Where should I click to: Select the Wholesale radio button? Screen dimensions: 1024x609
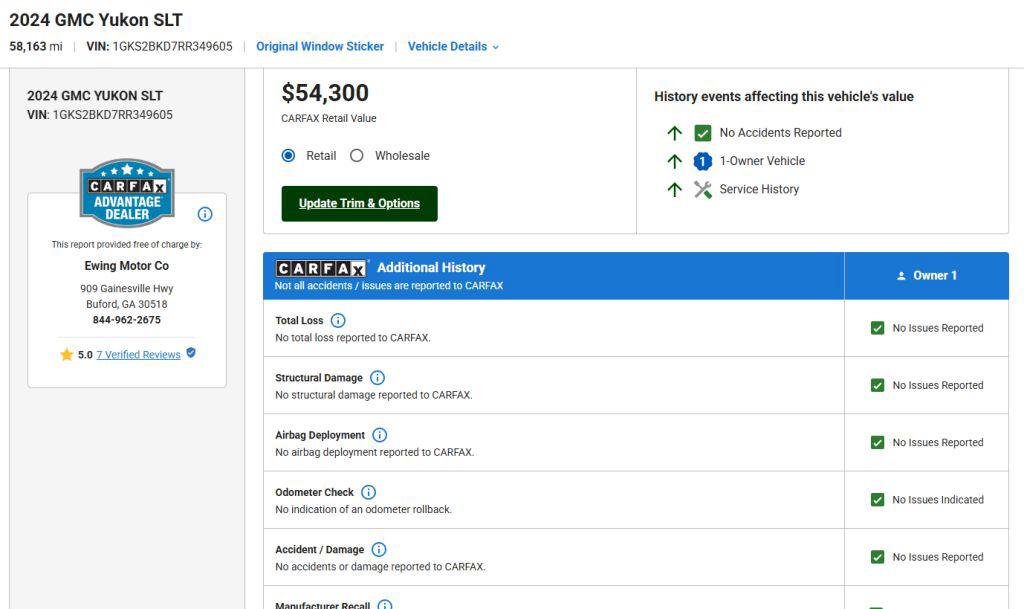357,156
